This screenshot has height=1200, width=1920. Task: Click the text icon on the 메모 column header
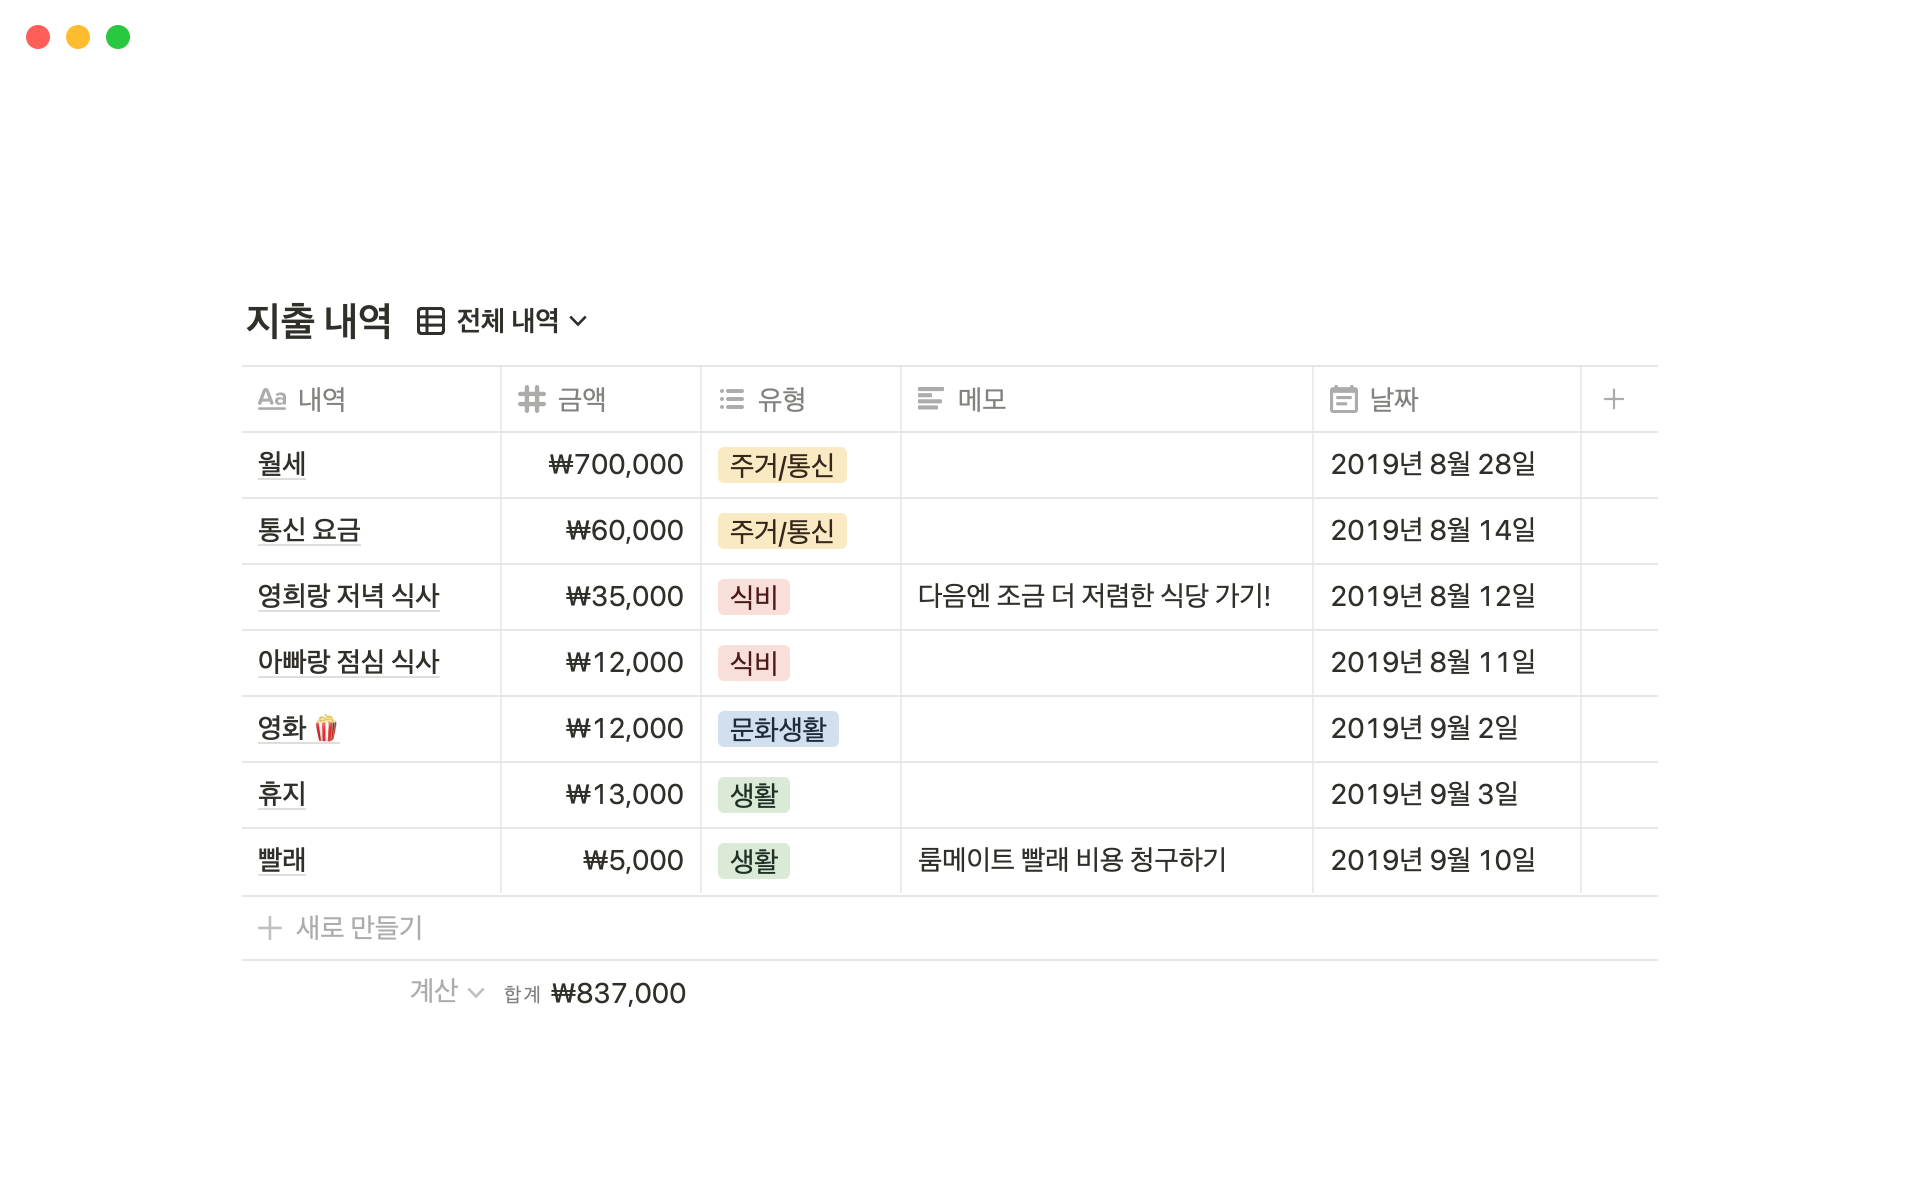pos(928,399)
